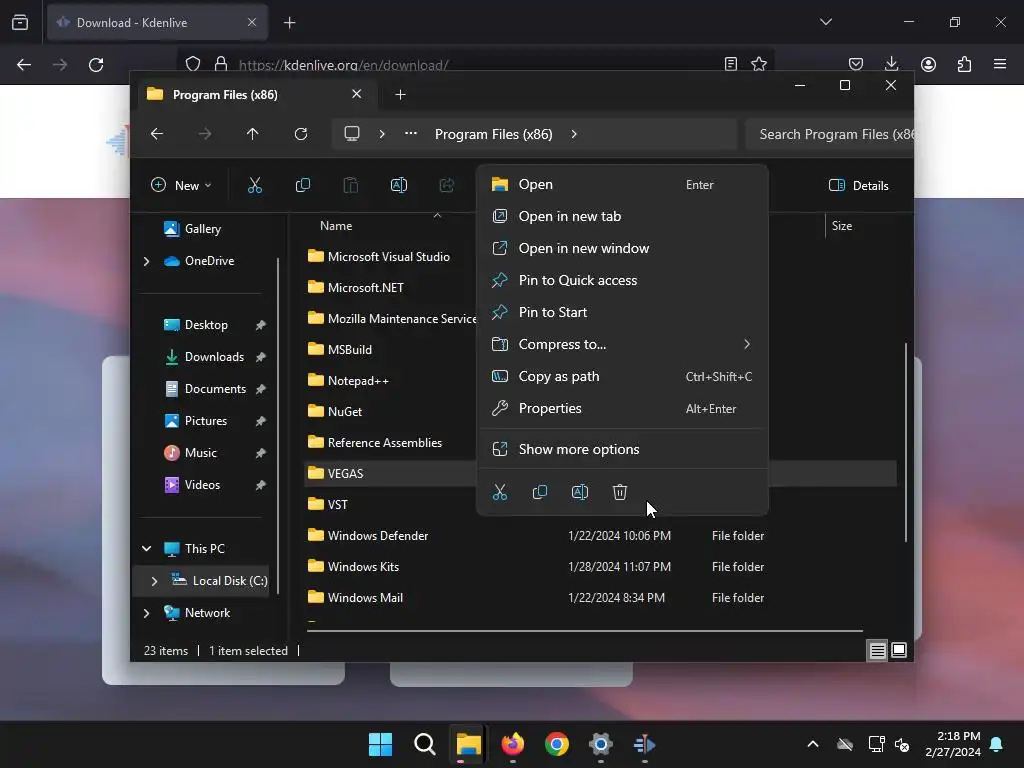Open Firefox list all tabs dropdown
The height and width of the screenshot is (768, 1024).
click(x=825, y=22)
